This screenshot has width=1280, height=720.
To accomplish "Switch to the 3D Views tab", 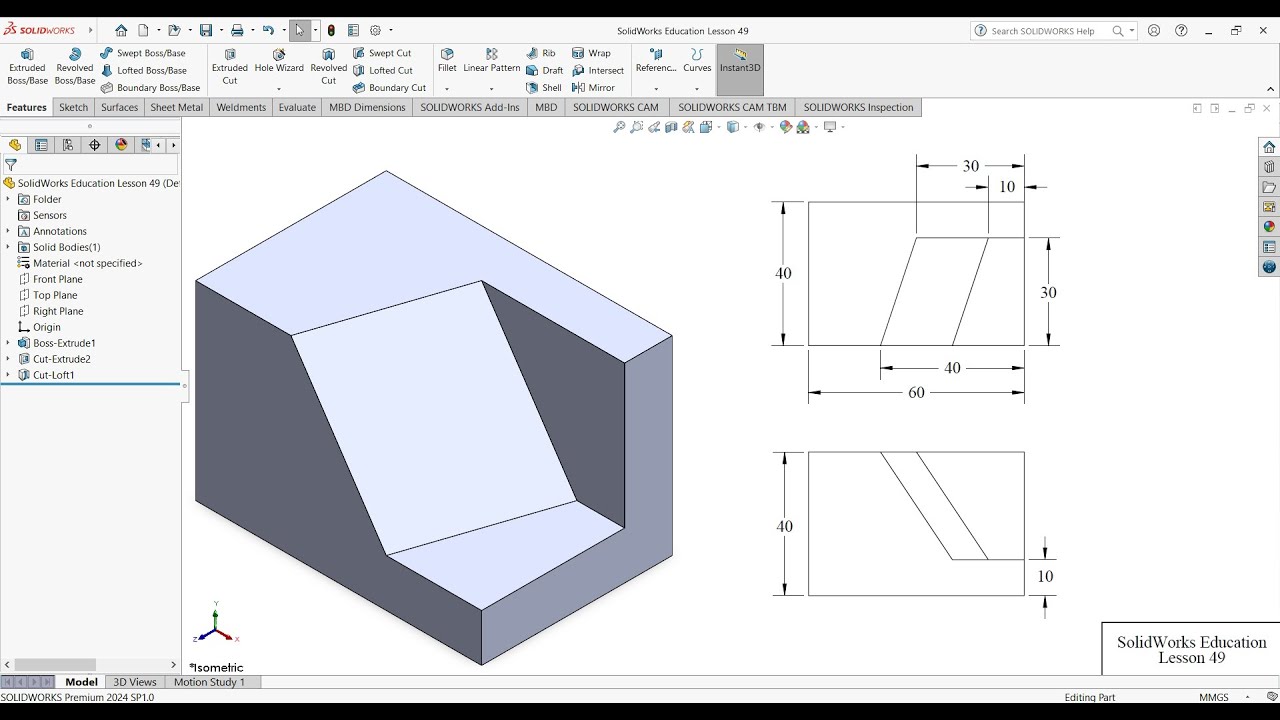I will pyautogui.click(x=135, y=682).
